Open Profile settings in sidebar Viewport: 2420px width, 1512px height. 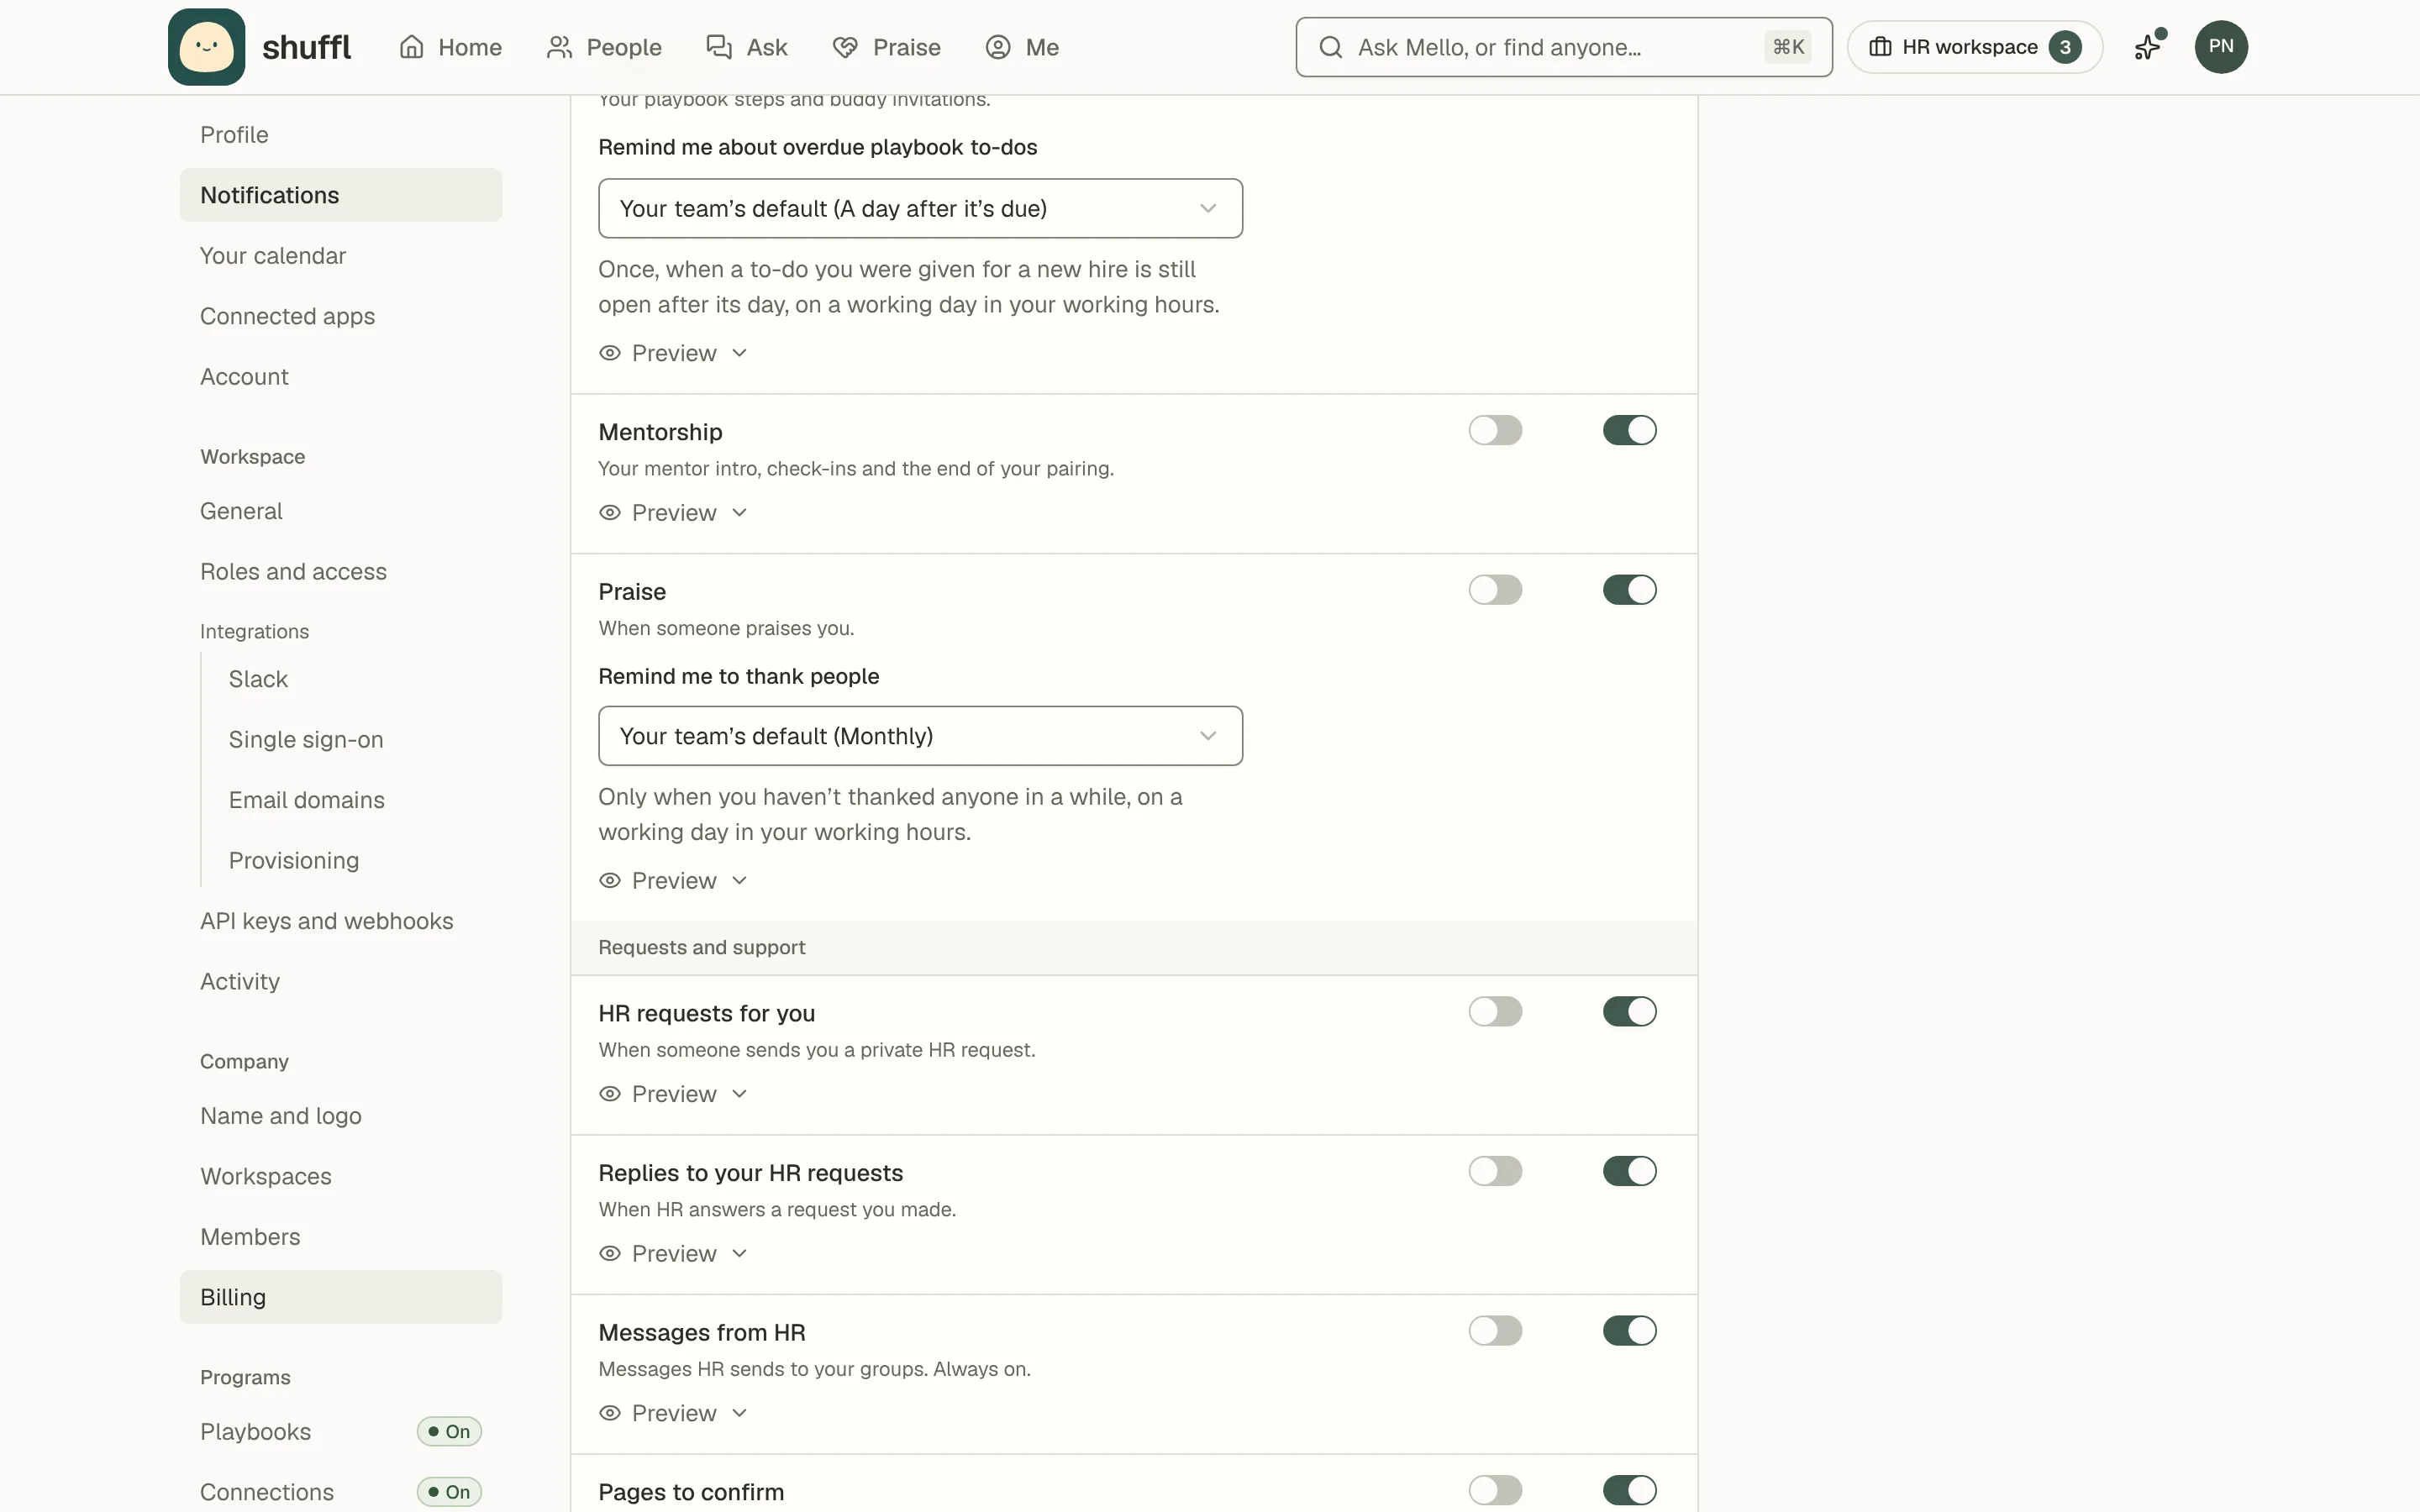point(340,135)
